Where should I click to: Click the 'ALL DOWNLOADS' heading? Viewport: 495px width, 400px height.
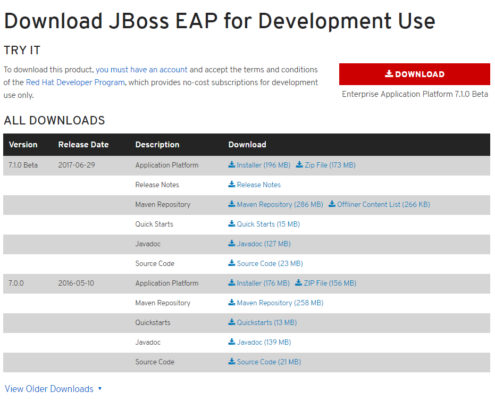[x=54, y=120]
